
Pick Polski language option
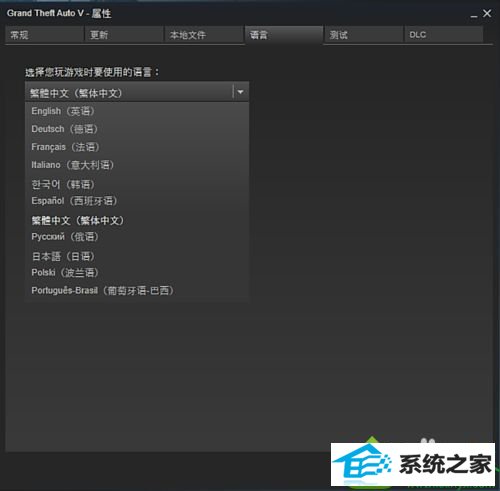pos(137,273)
